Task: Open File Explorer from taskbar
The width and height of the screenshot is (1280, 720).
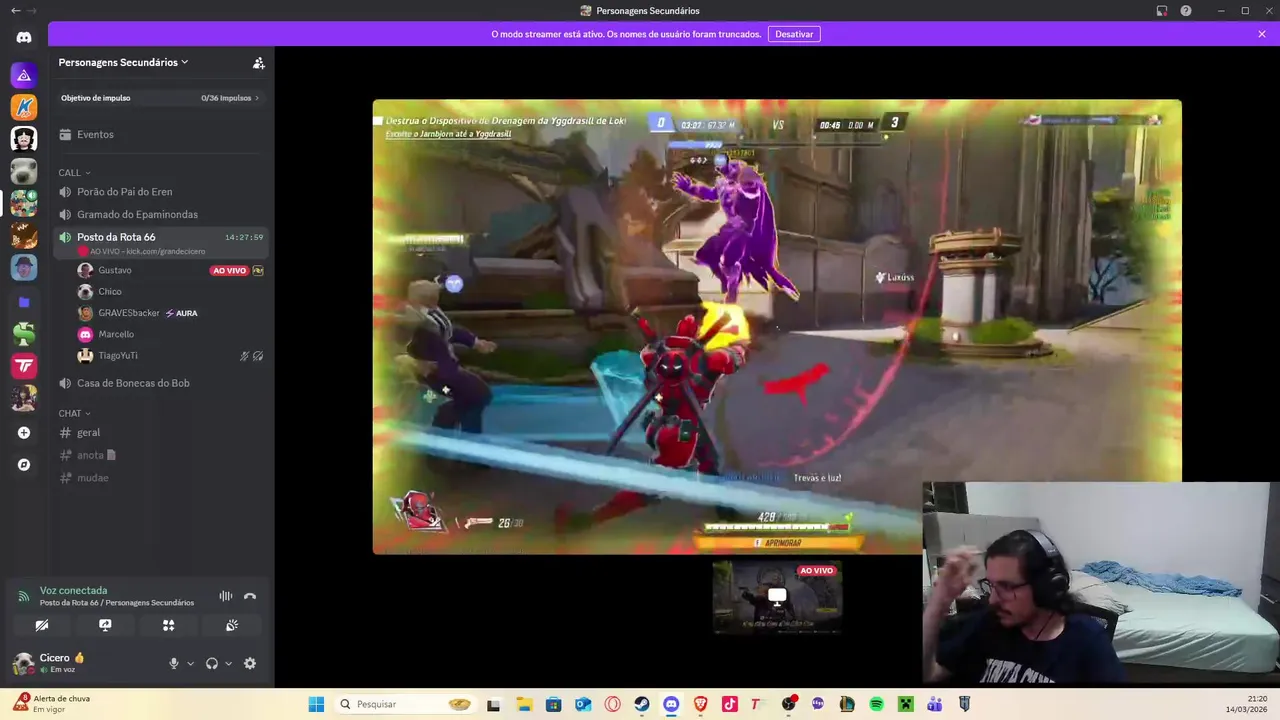Action: click(524, 704)
